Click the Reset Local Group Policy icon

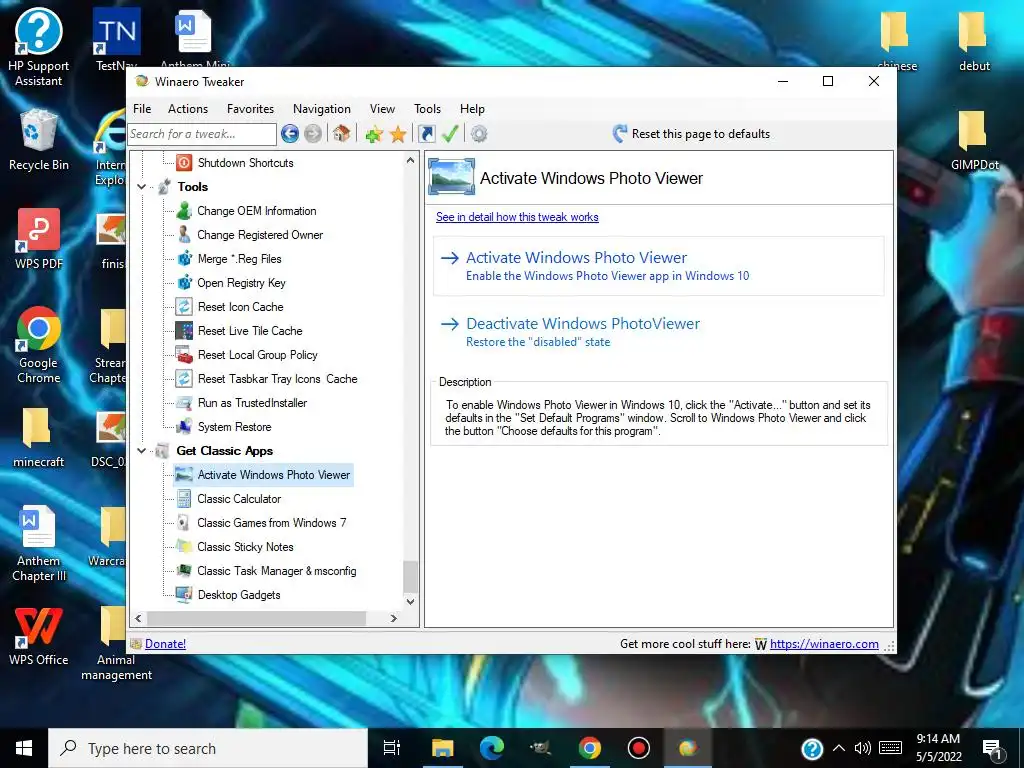[x=184, y=355]
